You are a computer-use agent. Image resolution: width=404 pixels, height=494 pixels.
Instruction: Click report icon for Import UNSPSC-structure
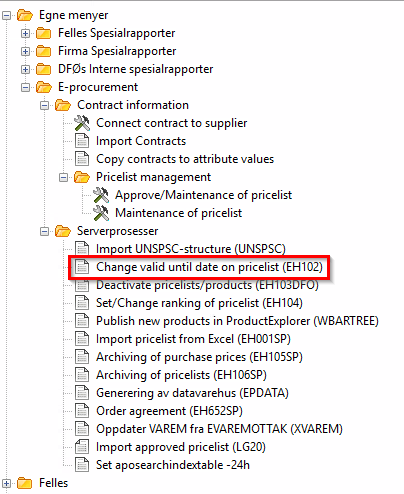pyautogui.click(x=82, y=248)
